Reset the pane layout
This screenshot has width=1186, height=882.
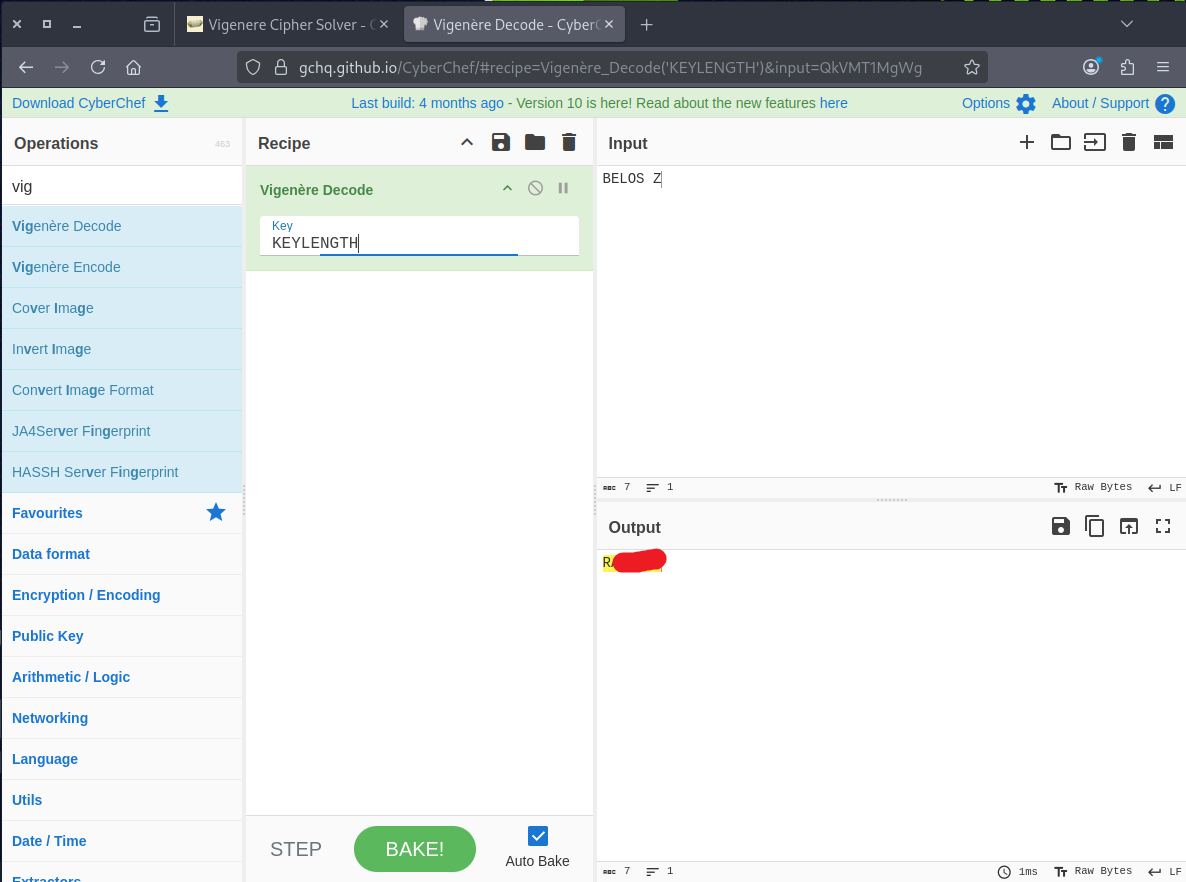[1163, 143]
